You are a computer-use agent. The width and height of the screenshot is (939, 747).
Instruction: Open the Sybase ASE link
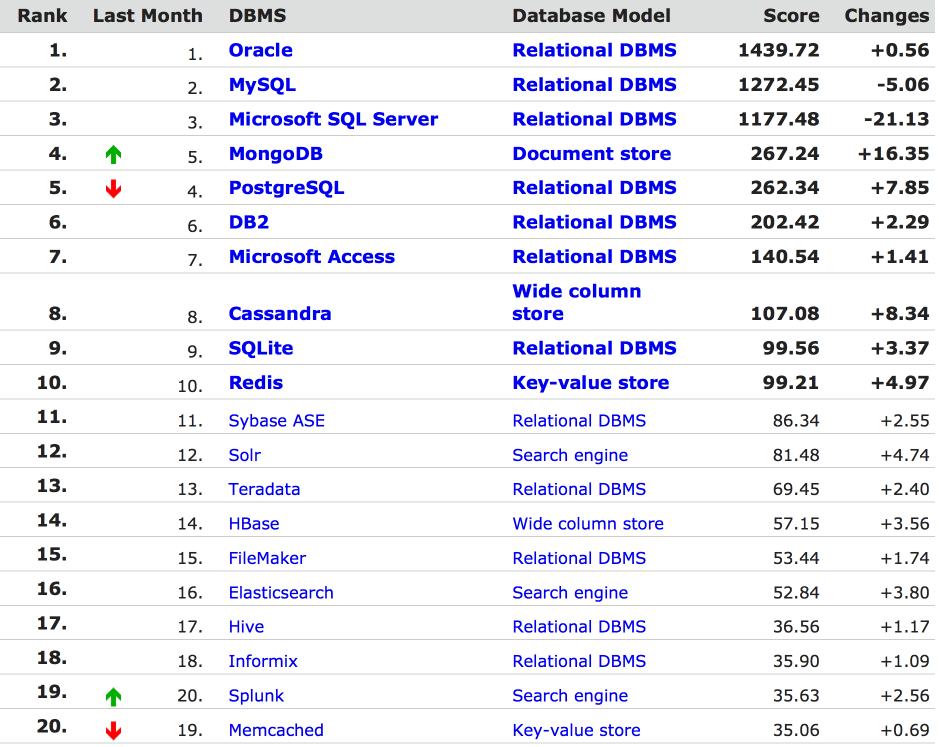(276, 421)
